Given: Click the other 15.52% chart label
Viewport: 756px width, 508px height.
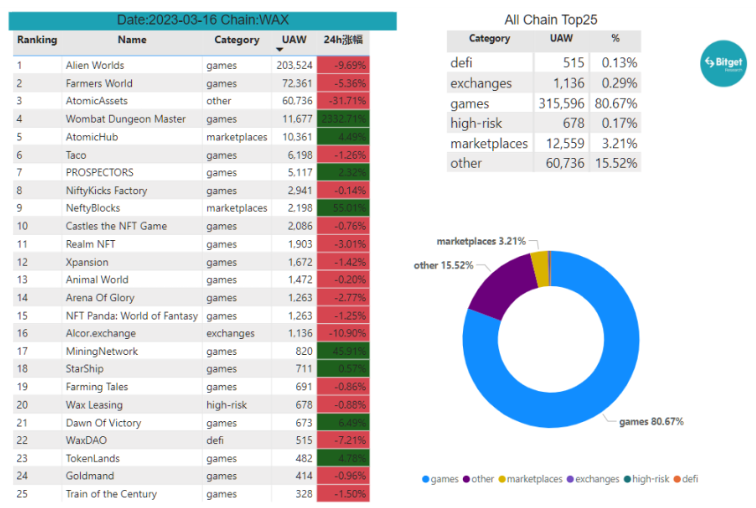Looking at the screenshot, I should click(443, 266).
